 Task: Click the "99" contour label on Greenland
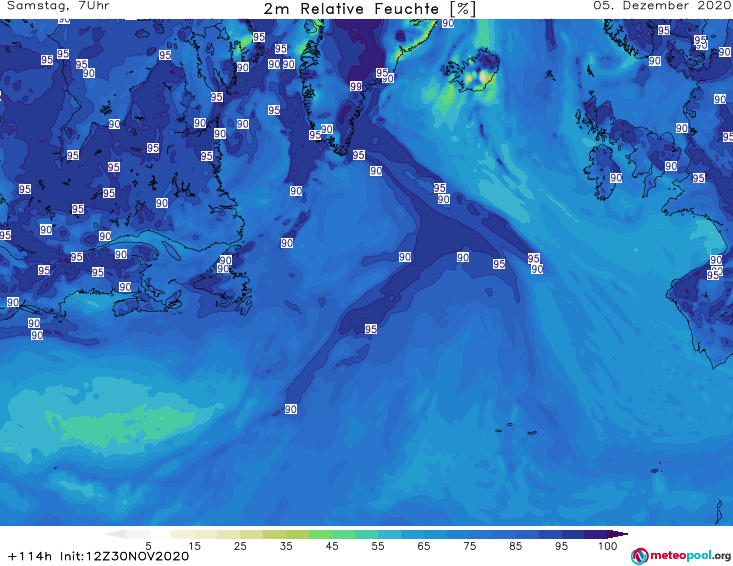coord(356,86)
